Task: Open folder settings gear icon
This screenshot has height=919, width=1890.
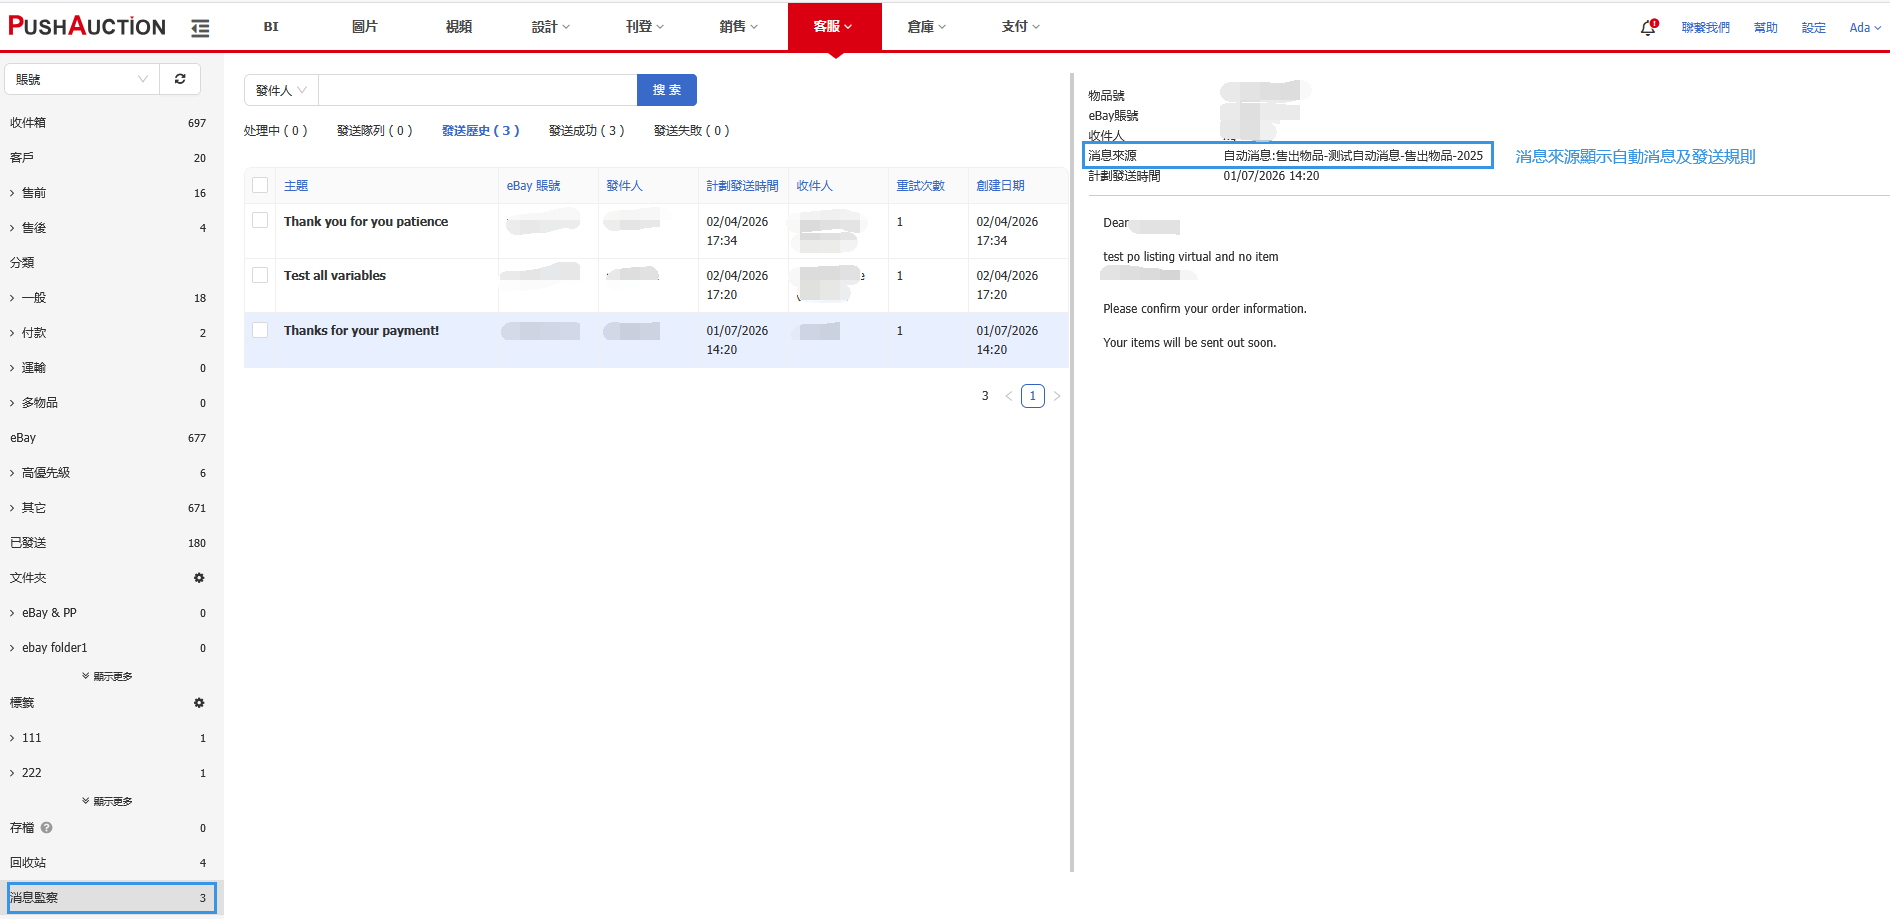Action: pyautogui.click(x=199, y=578)
